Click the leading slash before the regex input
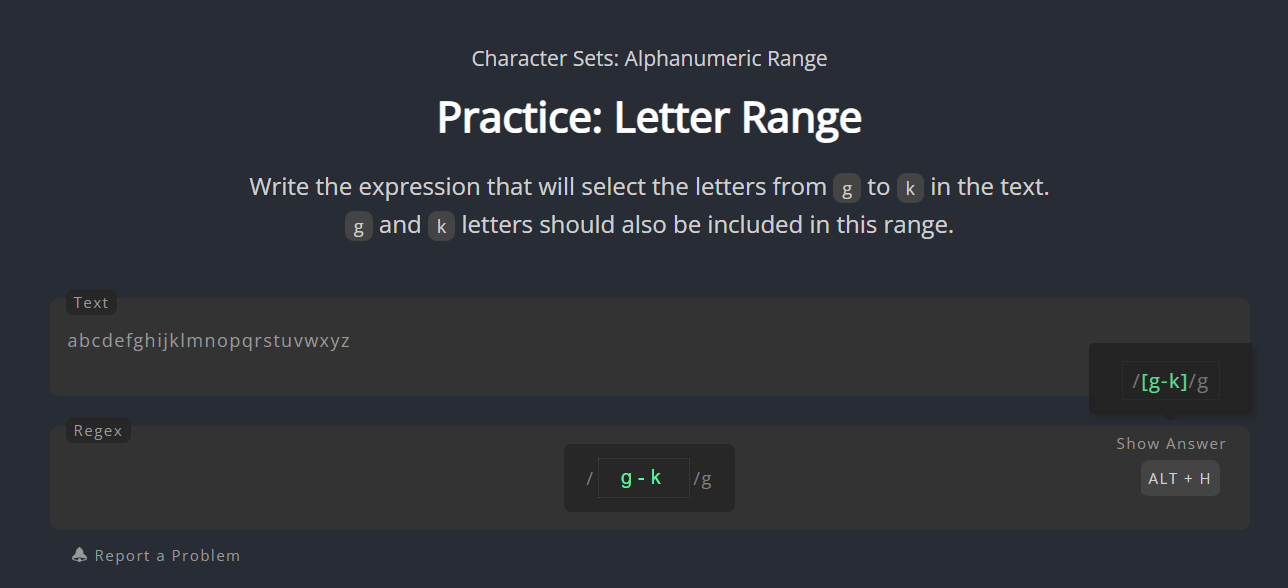 (x=589, y=479)
